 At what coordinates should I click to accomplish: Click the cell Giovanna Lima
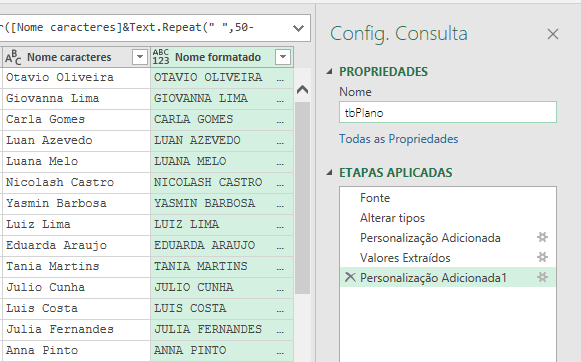pos(76,99)
